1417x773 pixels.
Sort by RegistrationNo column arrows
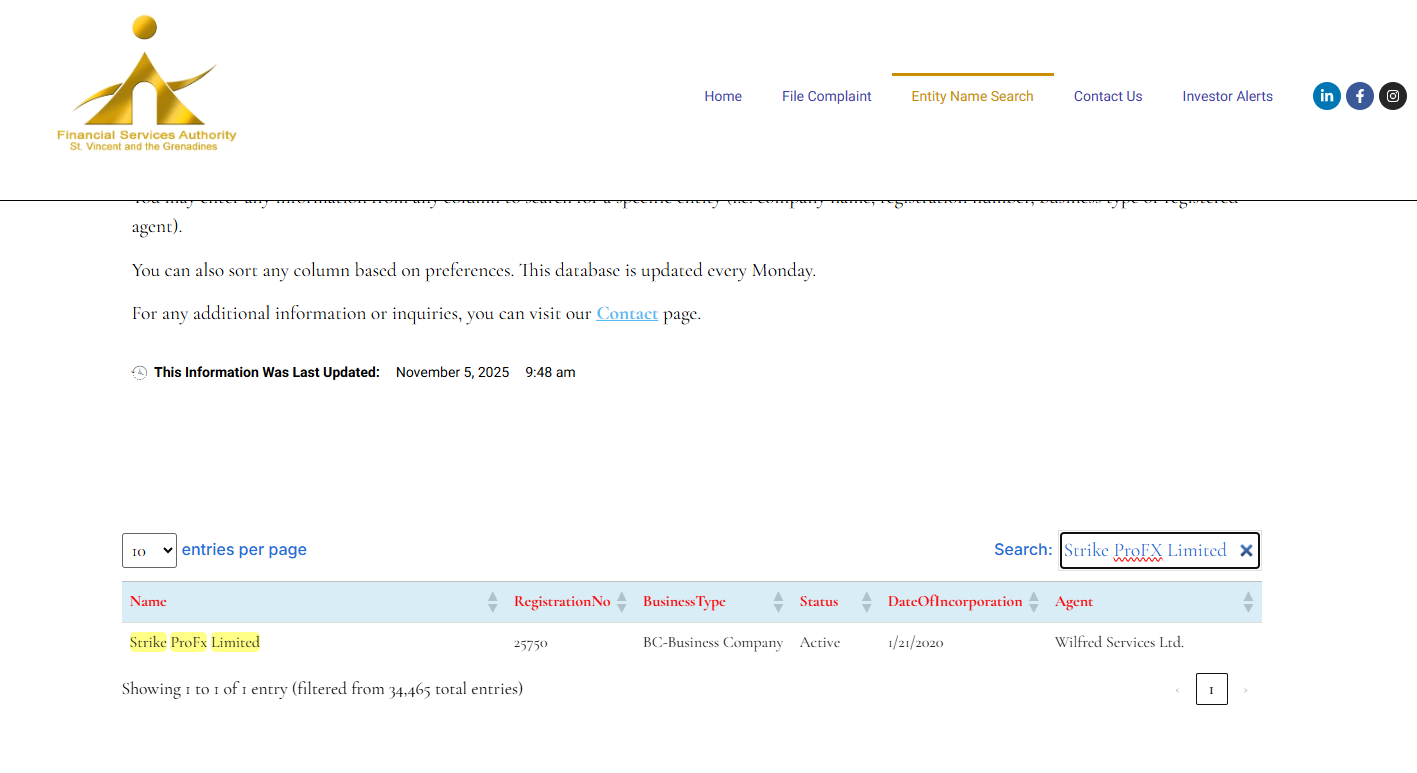(x=622, y=602)
